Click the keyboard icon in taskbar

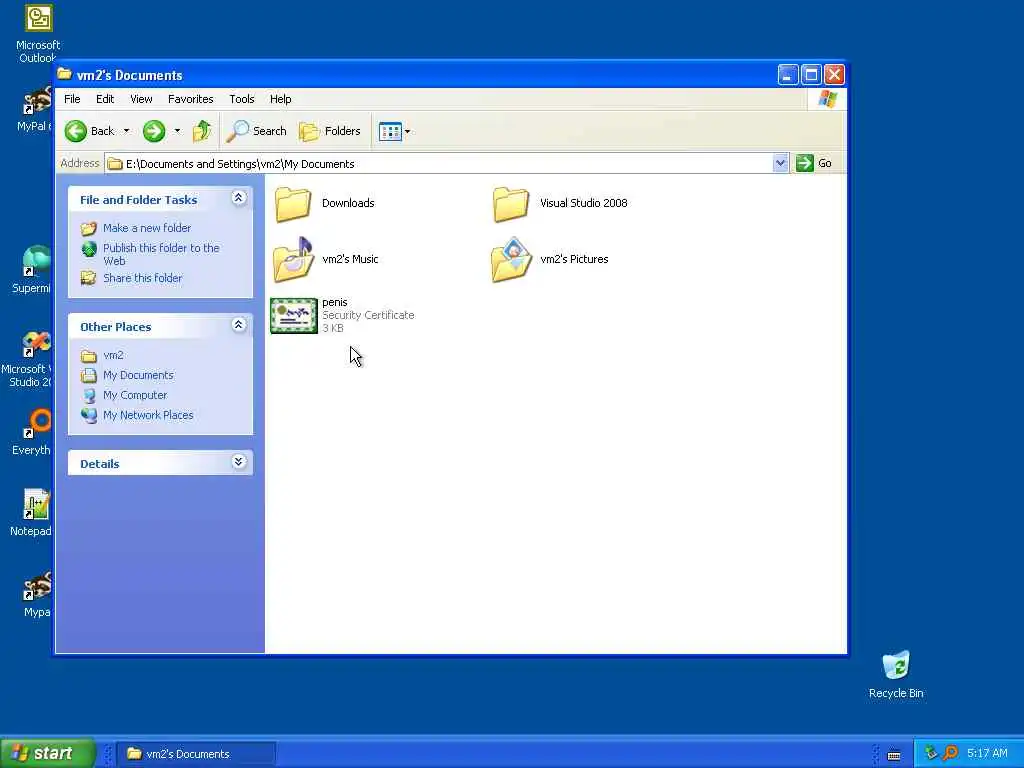coord(894,755)
